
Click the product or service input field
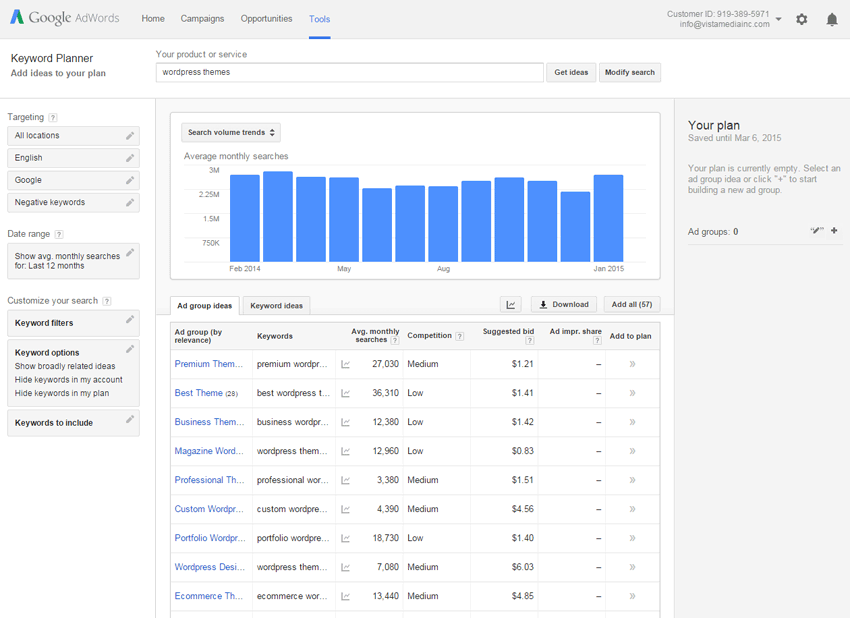tap(350, 72)
